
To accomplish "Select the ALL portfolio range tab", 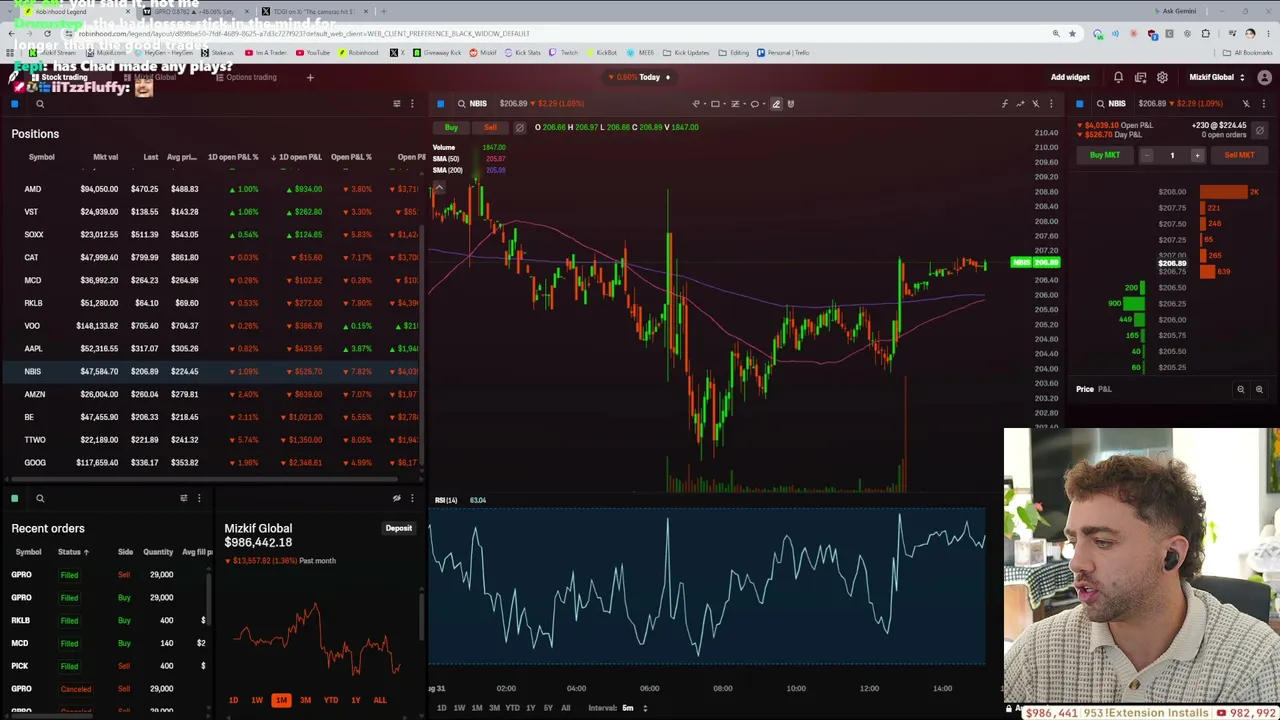I will pos(380,700).
